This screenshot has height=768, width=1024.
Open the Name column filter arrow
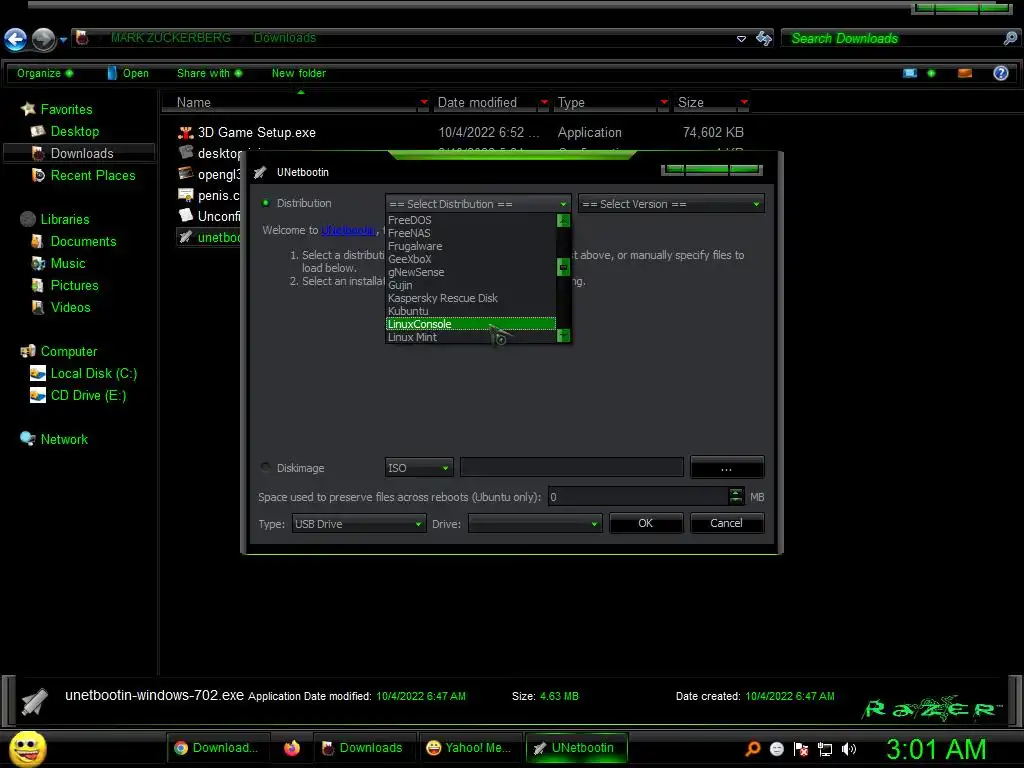click(x=424, y=102)
